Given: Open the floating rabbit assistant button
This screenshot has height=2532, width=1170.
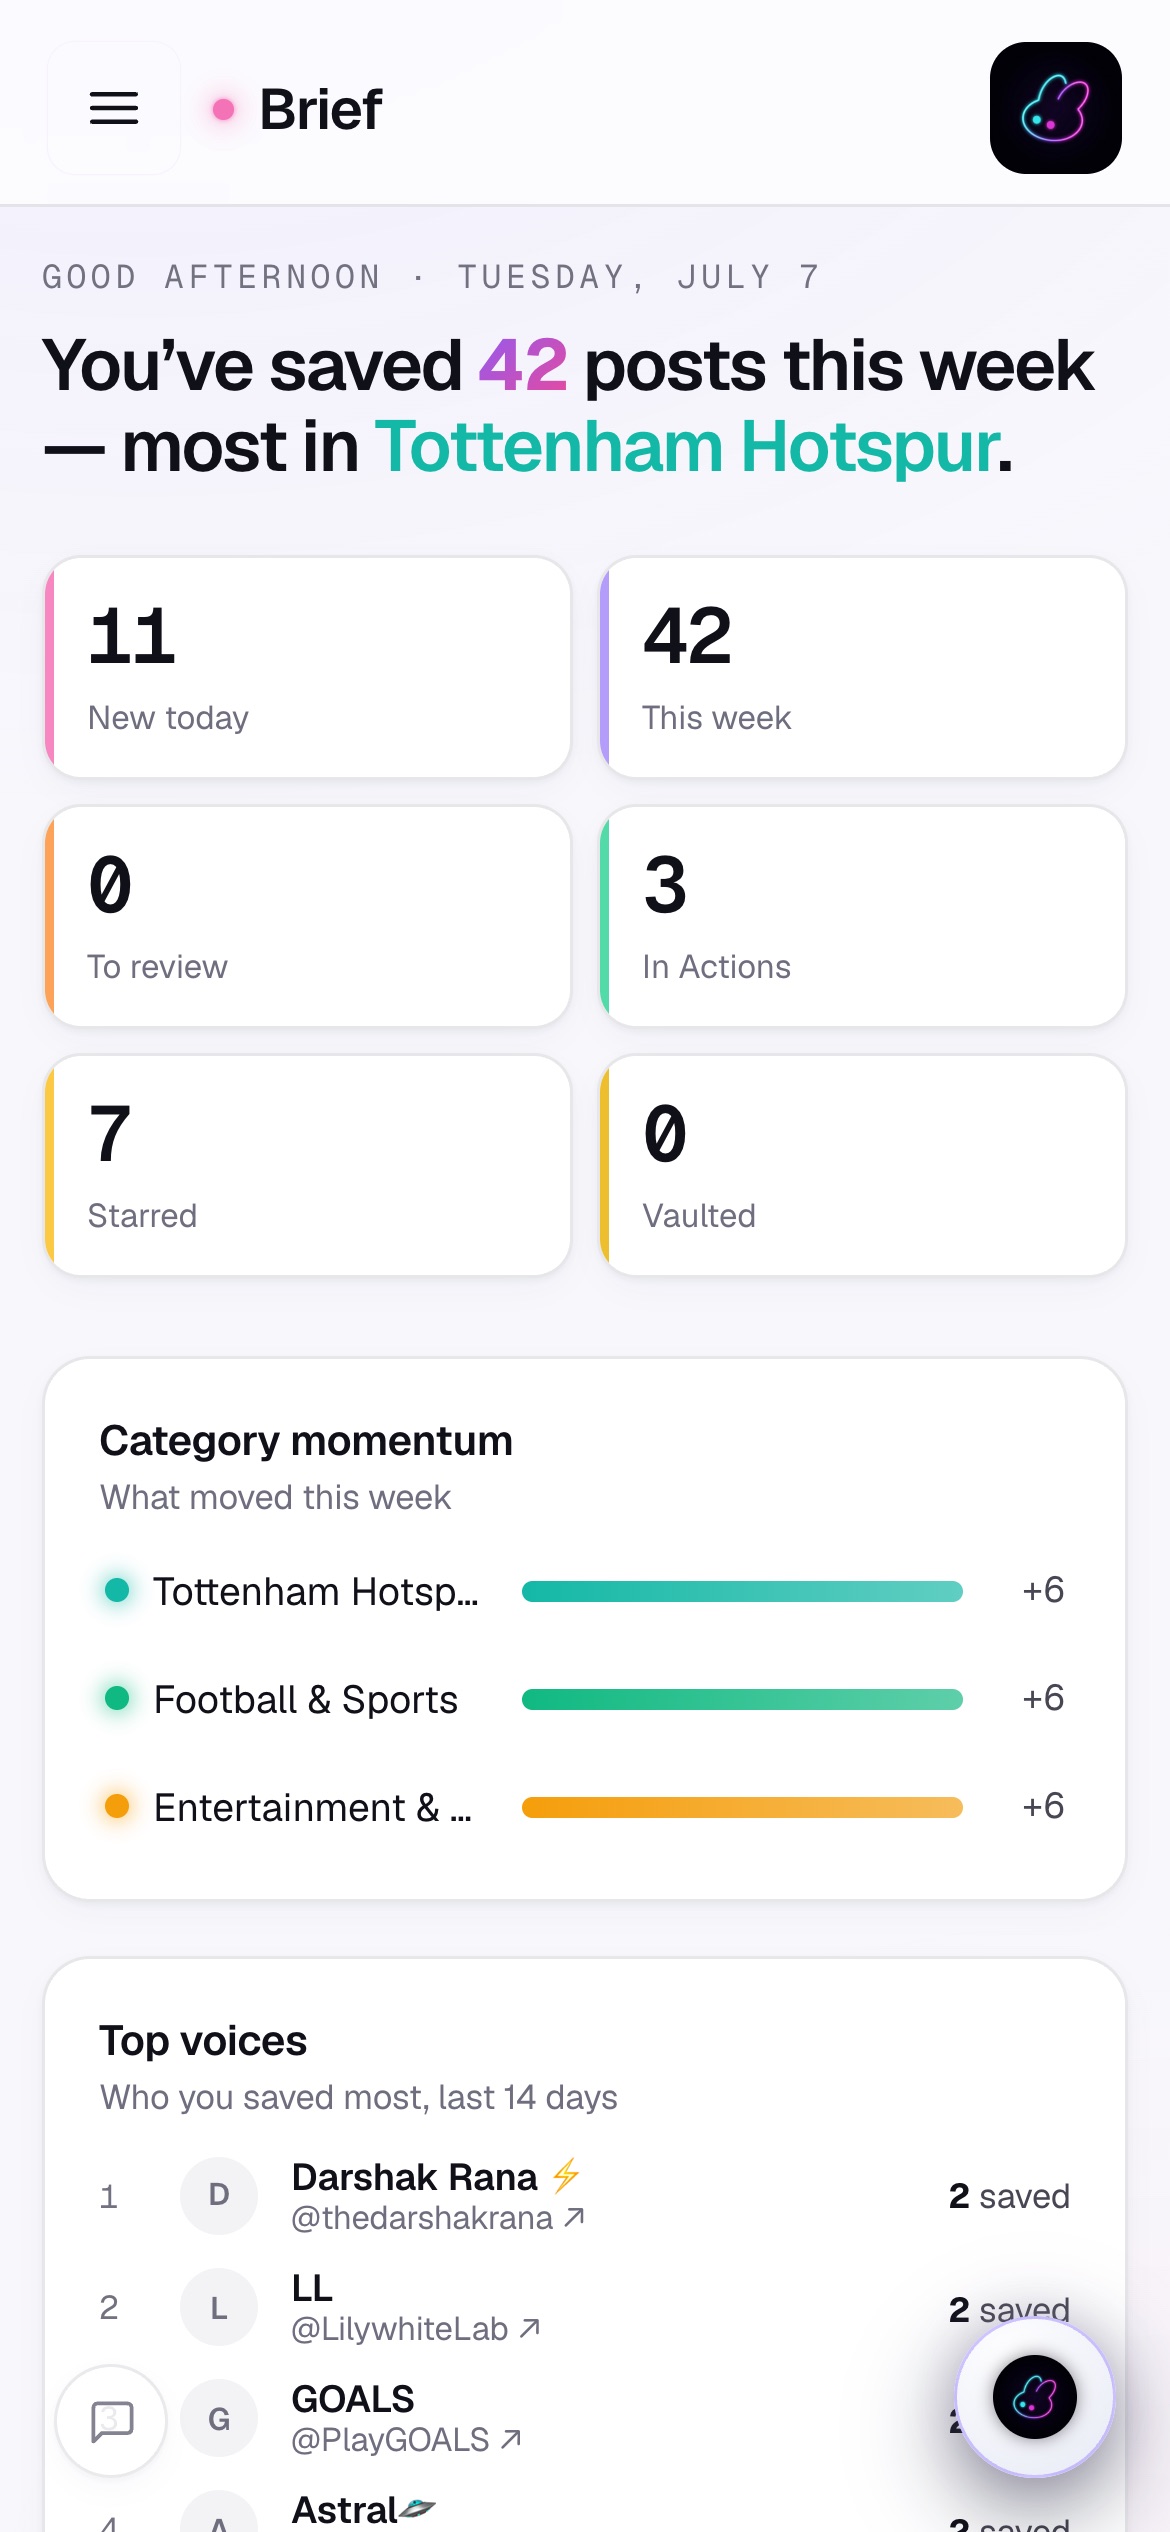Looking at the screenshot, I should 1035,2397.
